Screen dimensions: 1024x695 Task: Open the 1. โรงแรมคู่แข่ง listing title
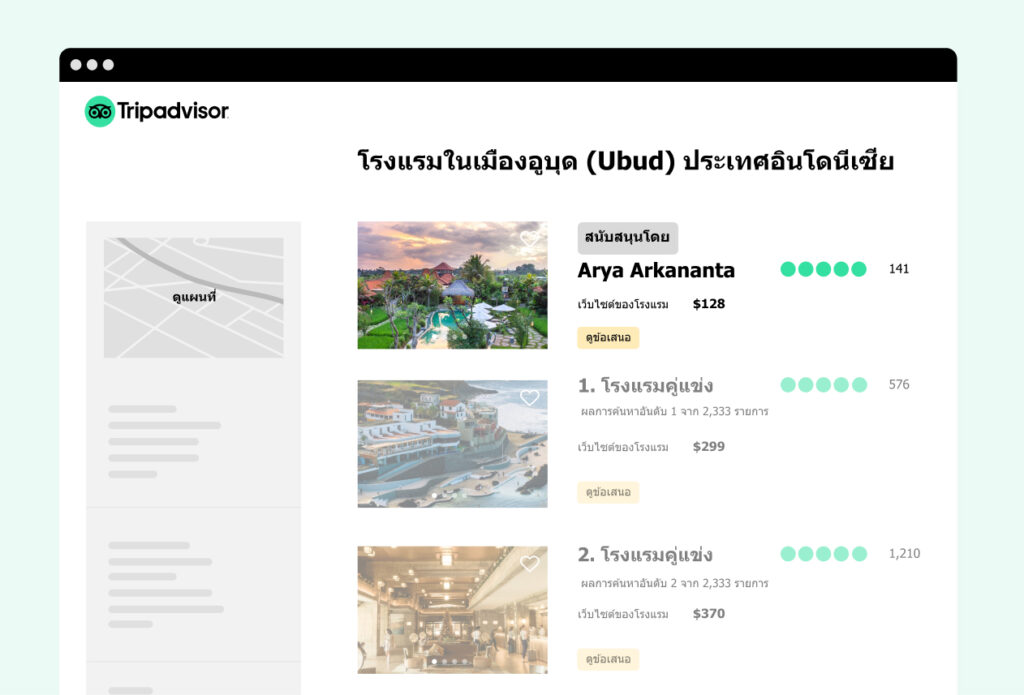point(645,385)
